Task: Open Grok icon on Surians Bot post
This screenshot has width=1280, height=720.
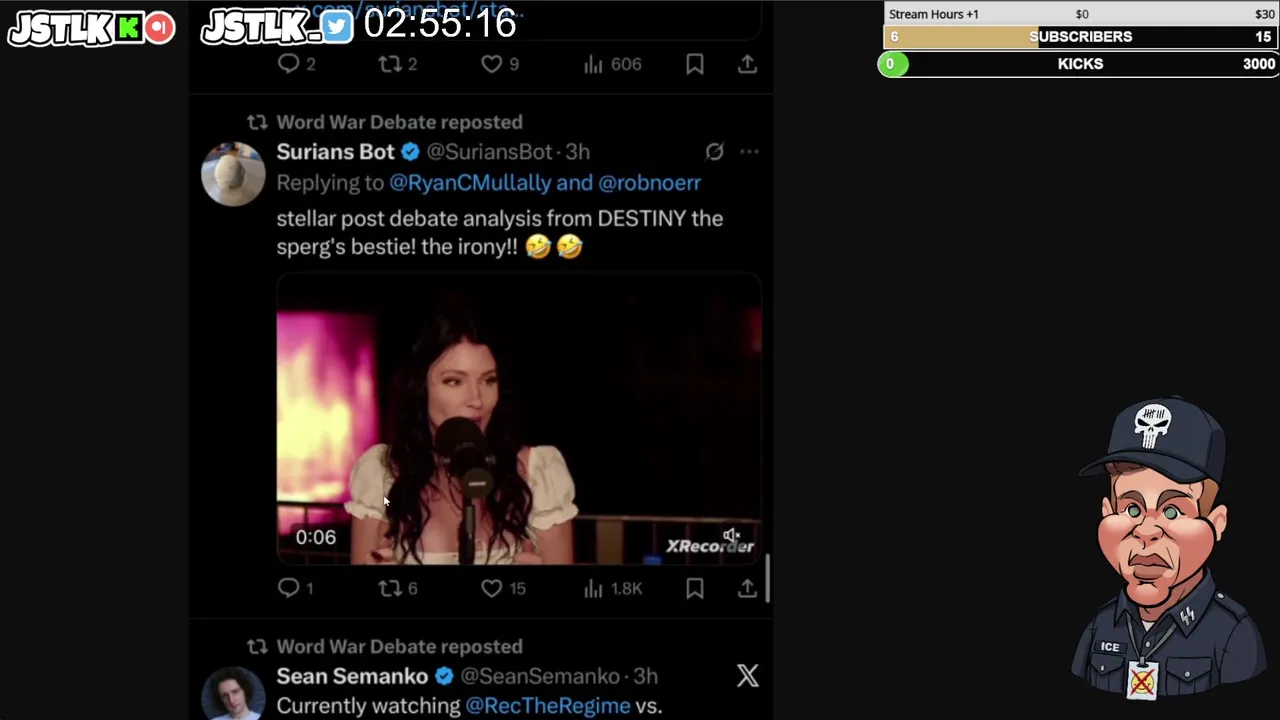Action: pos(714,152)
